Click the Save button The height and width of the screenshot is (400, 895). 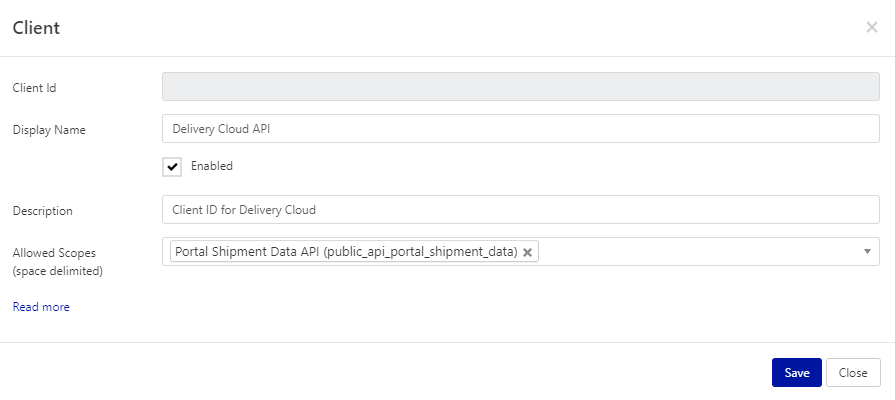click(796, 372)
